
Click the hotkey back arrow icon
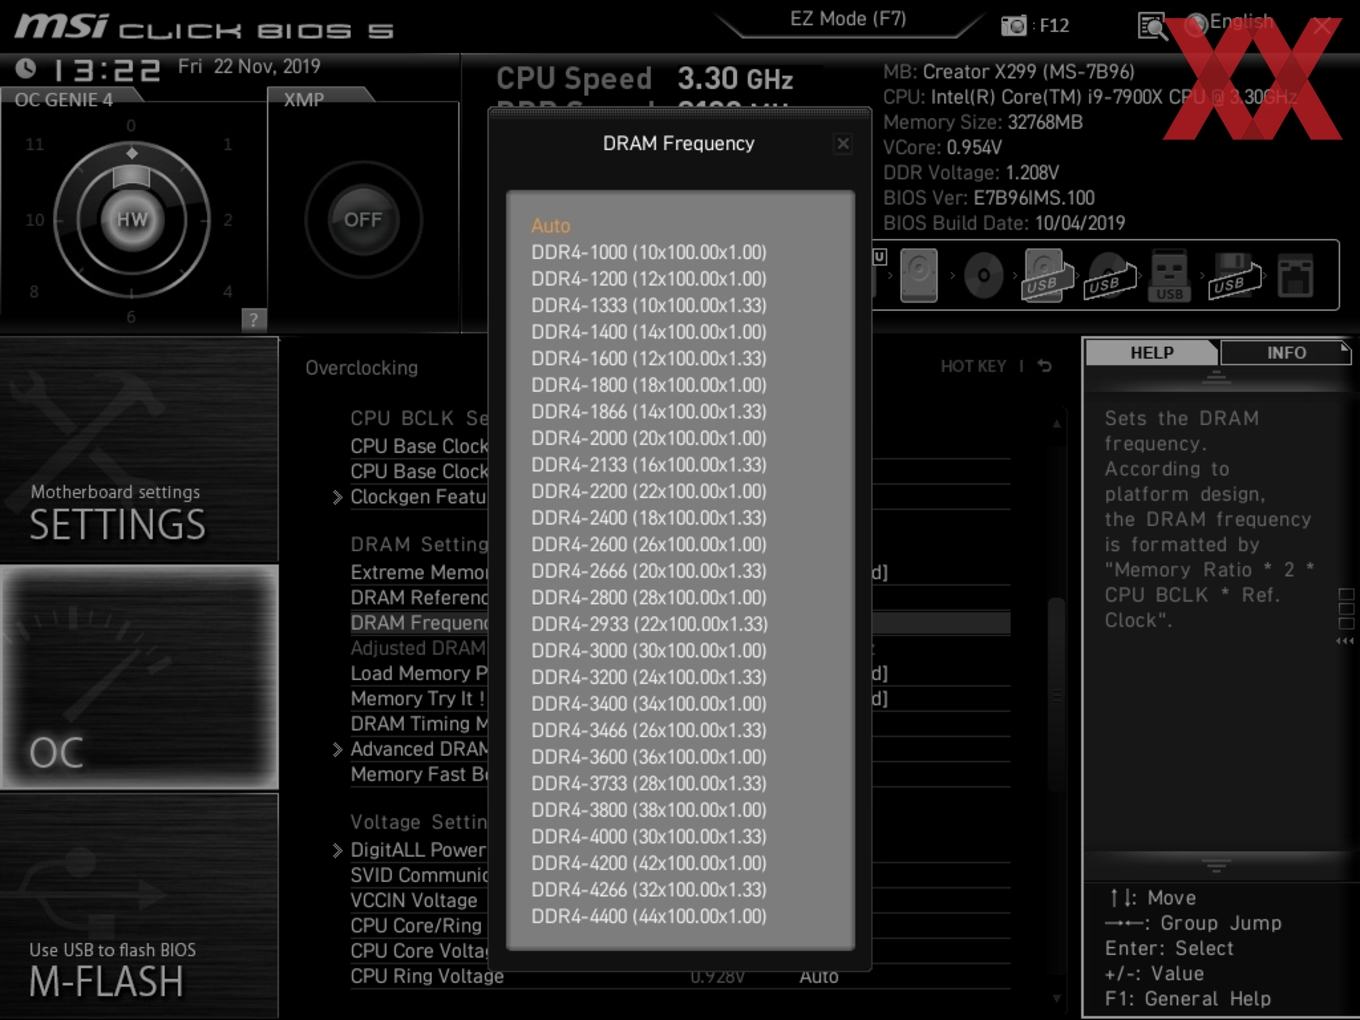coord(1044,366)
